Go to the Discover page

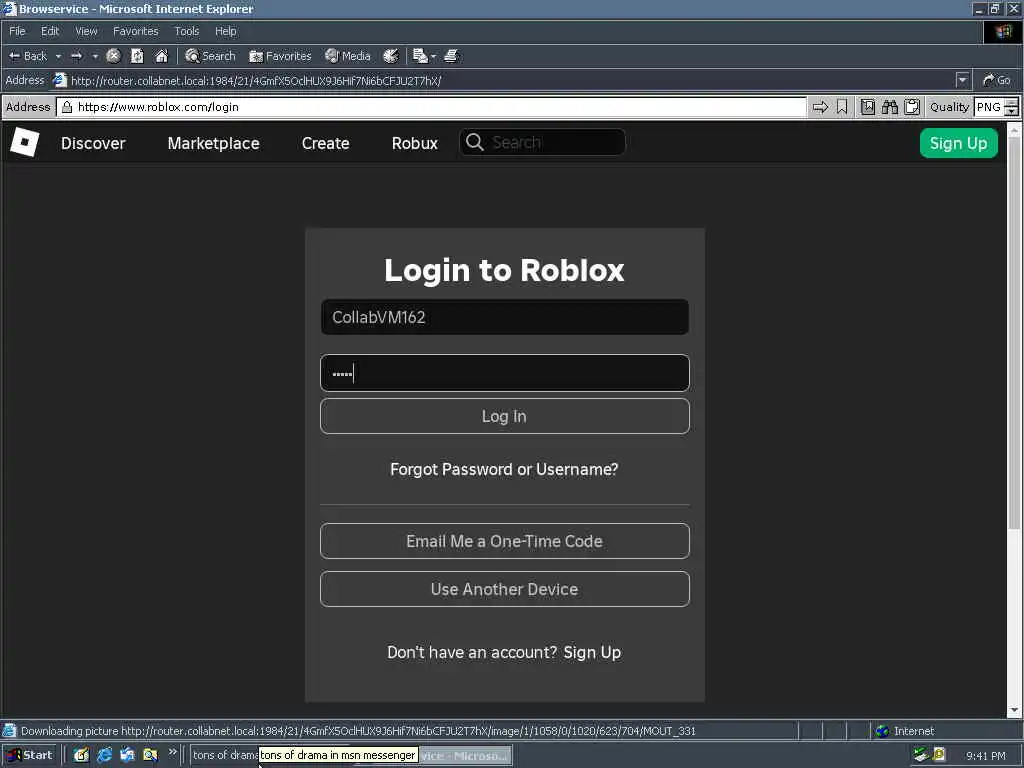[x=93, y=143]
